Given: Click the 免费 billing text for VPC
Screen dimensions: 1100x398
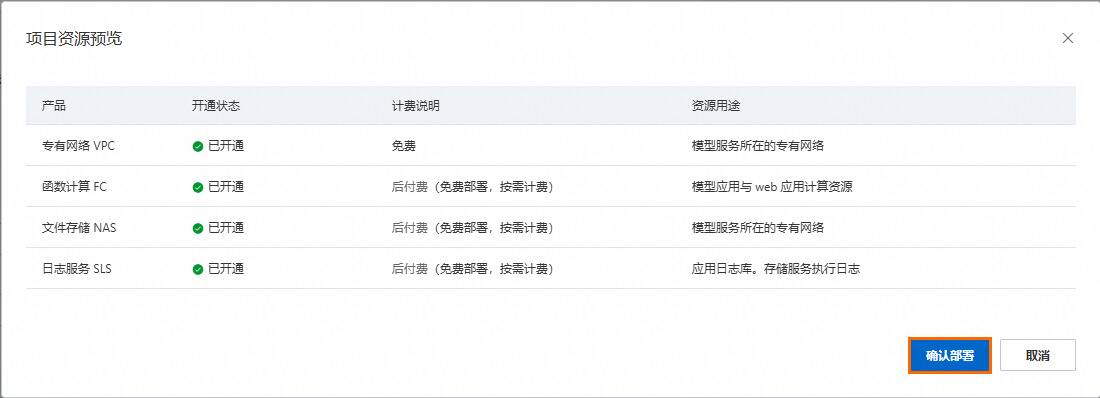Looking at the screenshot, I should click(403, 146).
